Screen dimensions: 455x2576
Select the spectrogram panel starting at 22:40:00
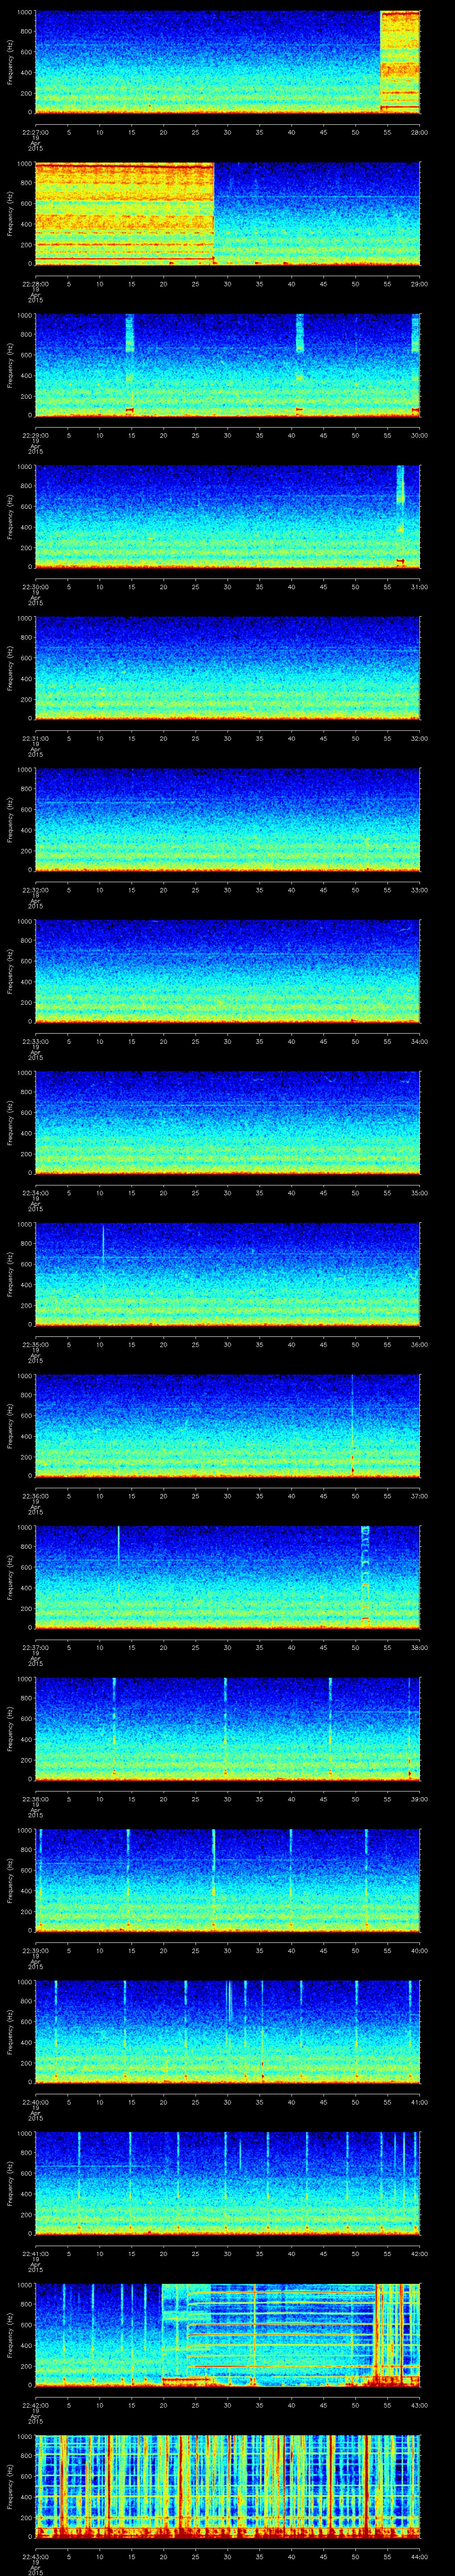[227, 2032]
